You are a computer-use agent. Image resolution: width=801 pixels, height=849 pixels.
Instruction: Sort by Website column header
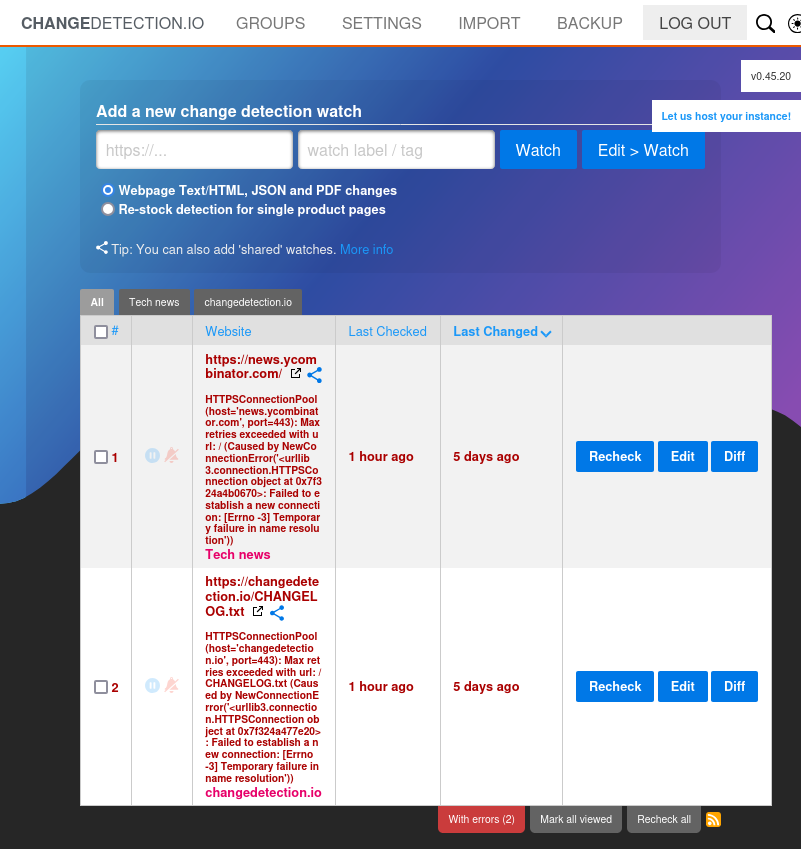[x=228, y=331]
